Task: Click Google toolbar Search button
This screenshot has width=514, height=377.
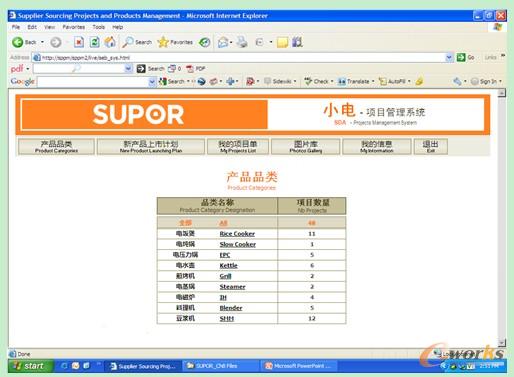Action: (x=172, y=81)
